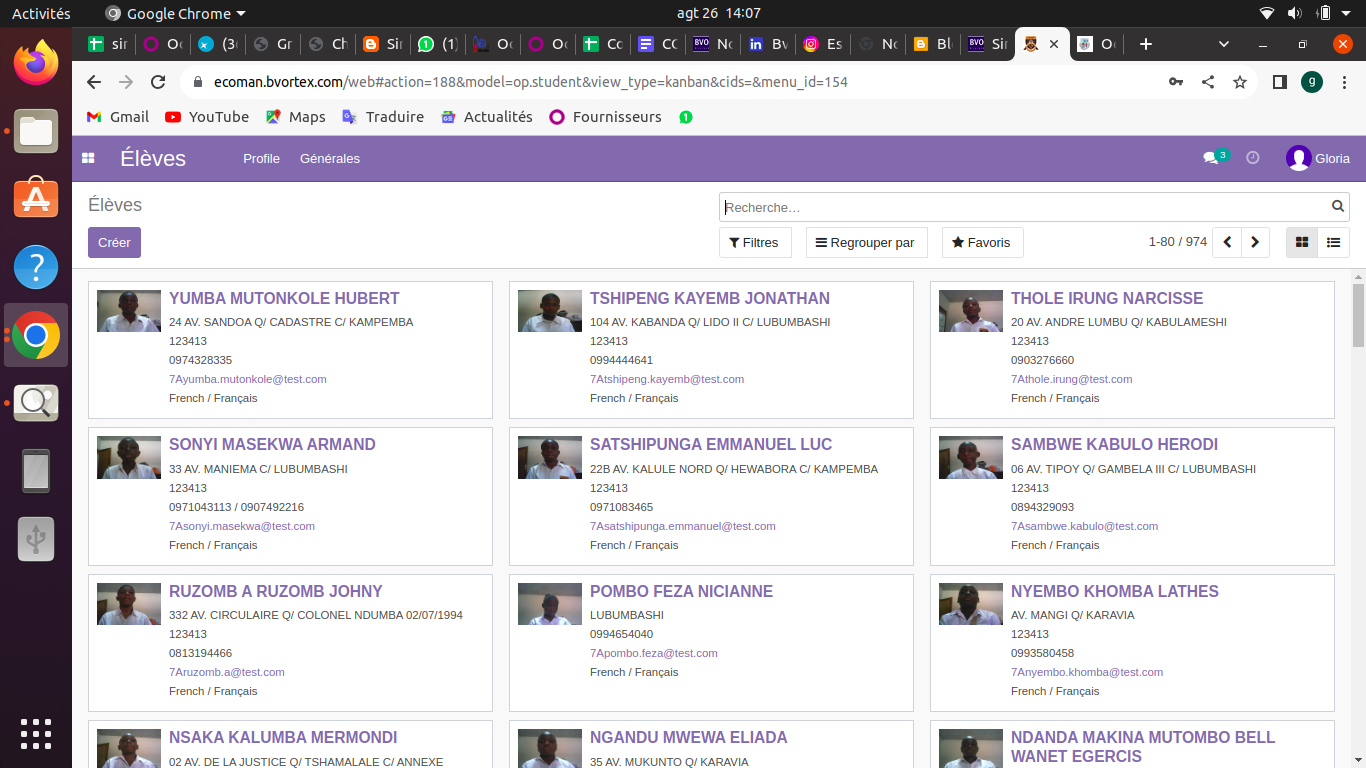Reload the current page

(x=158, y=82)
